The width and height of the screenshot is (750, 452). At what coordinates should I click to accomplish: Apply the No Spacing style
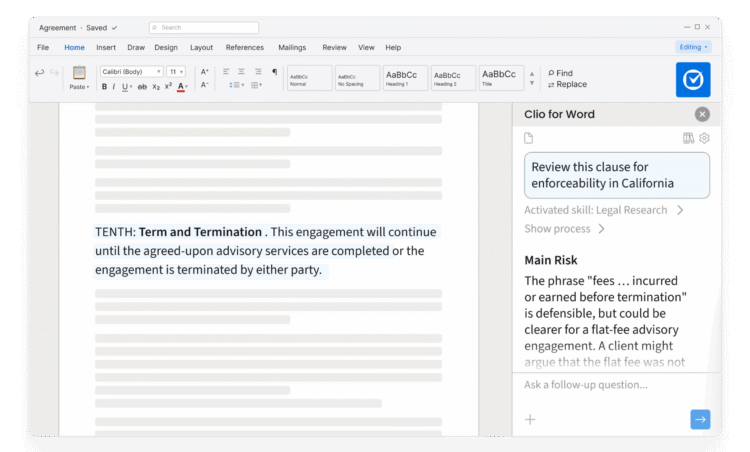(357, 78)
